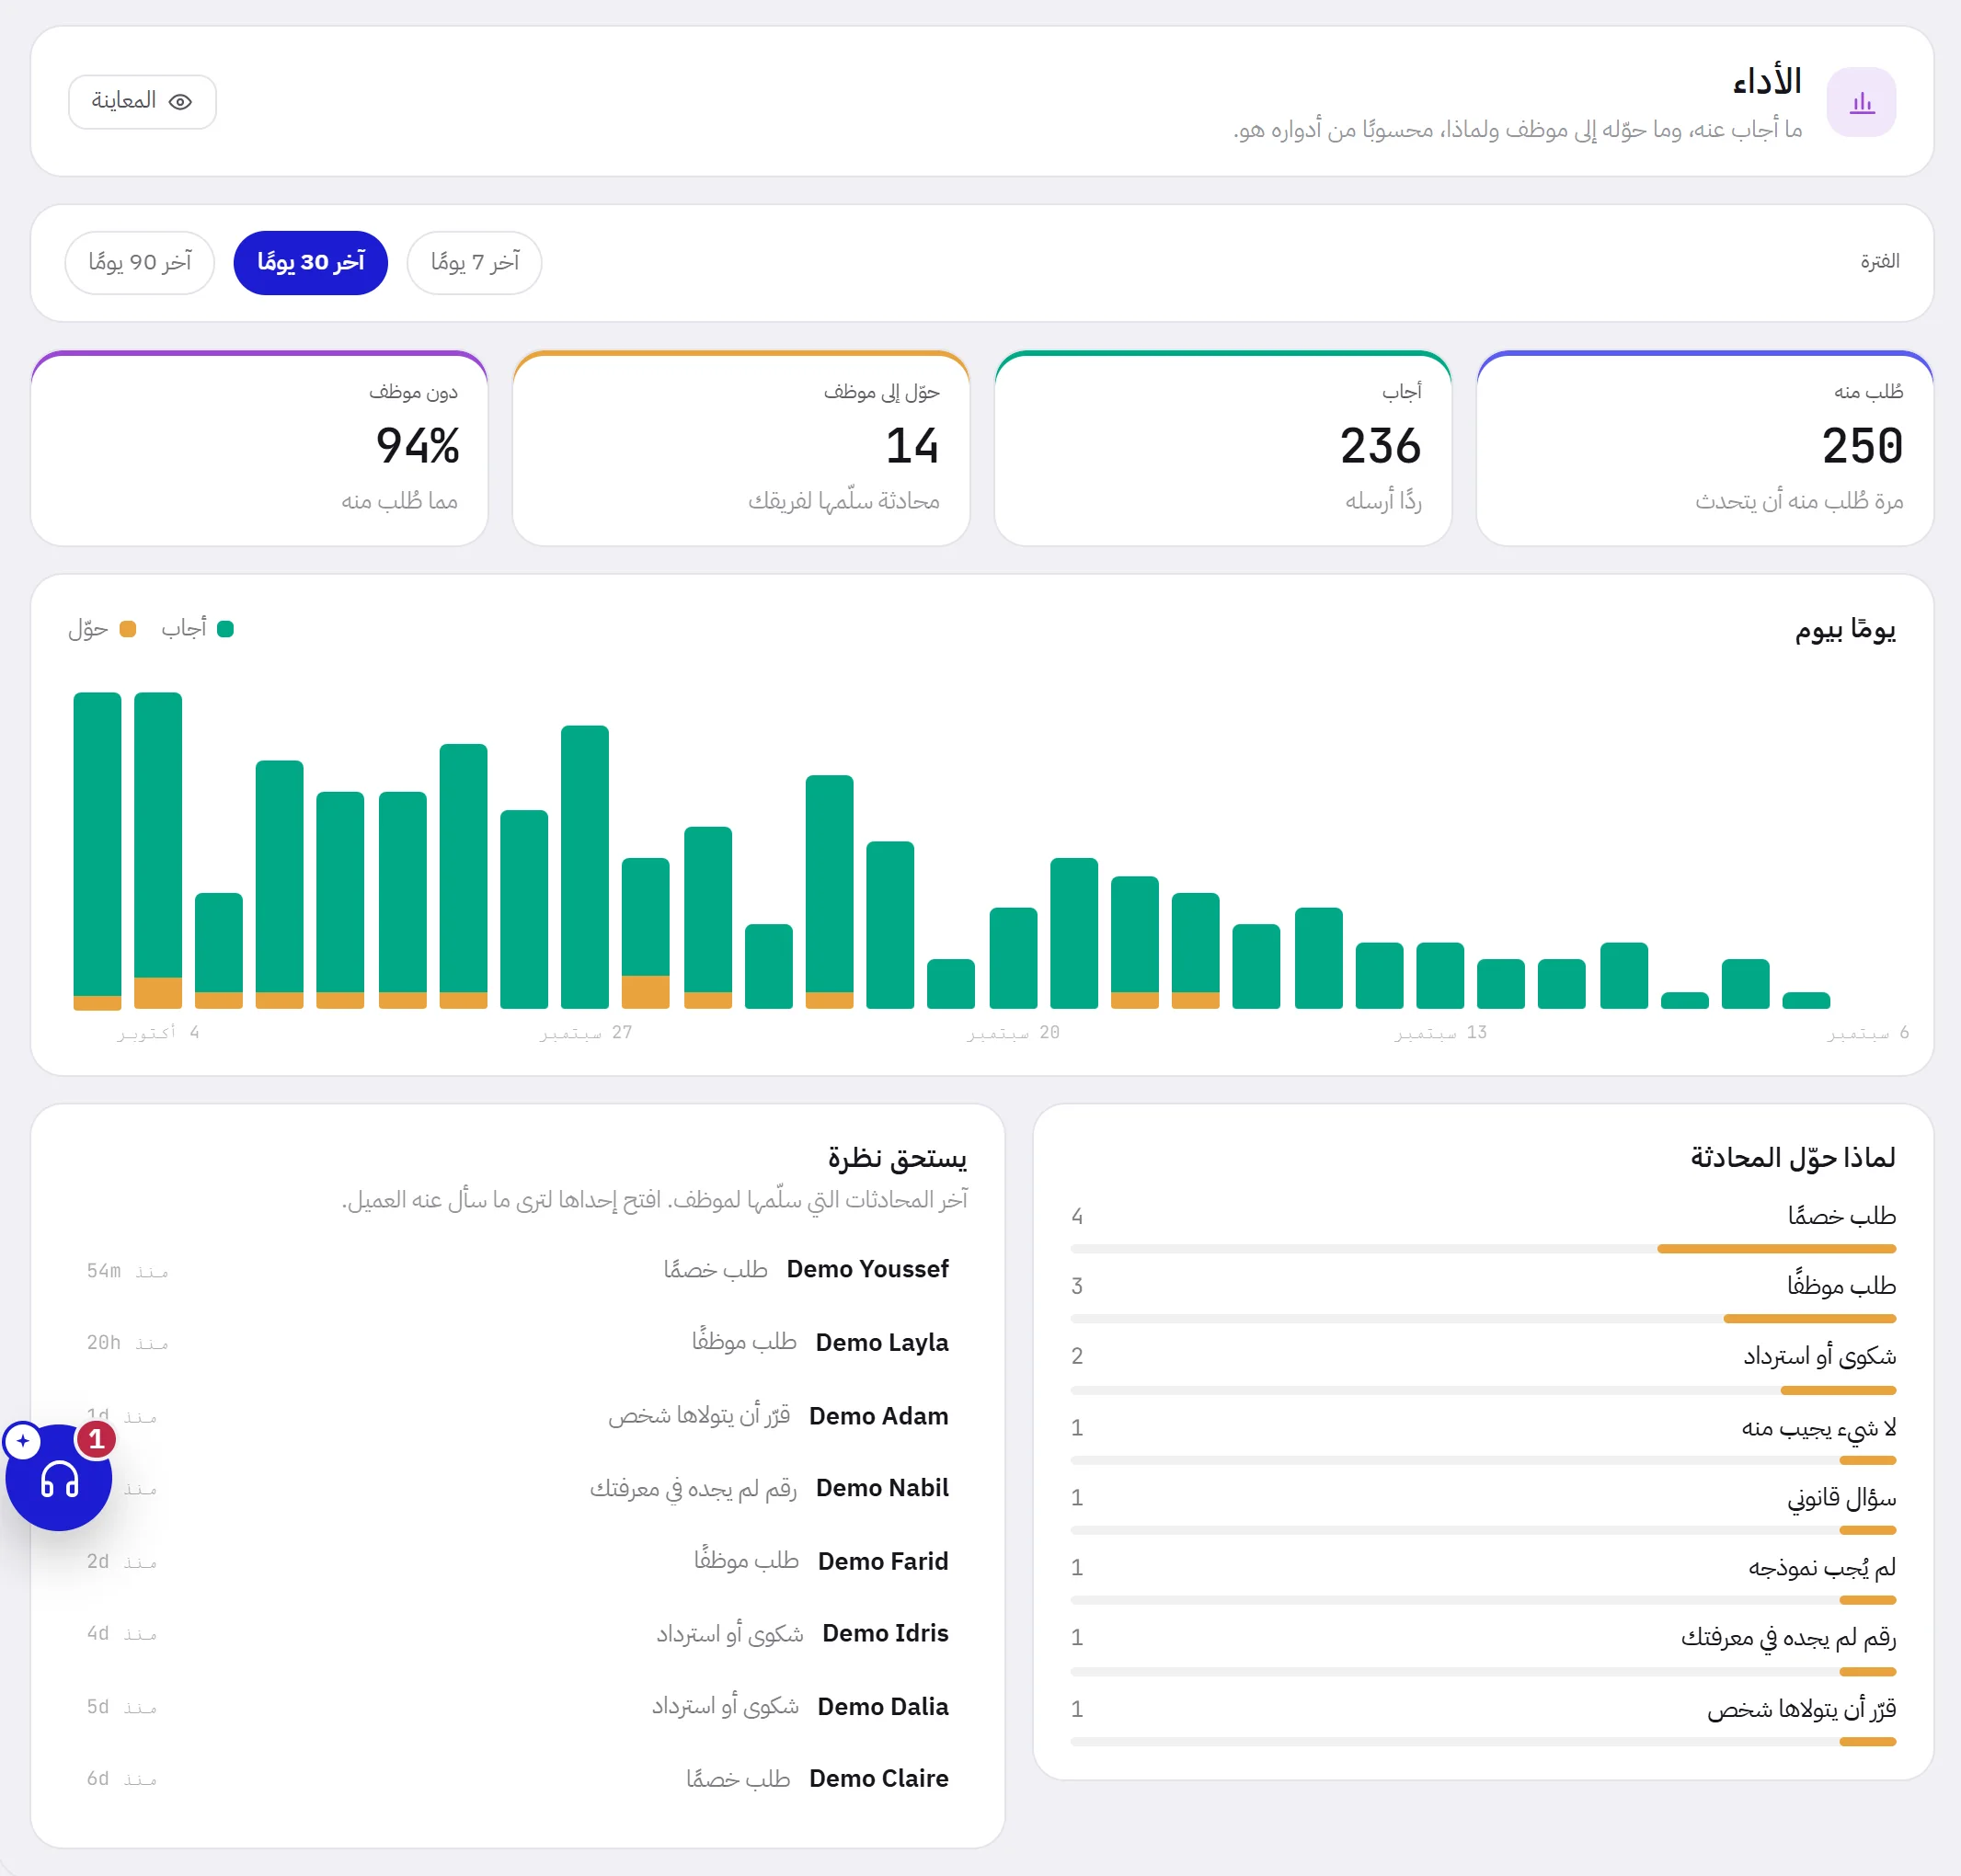Click the لا شيء يجيب منه reason row

(1483, 1441)
